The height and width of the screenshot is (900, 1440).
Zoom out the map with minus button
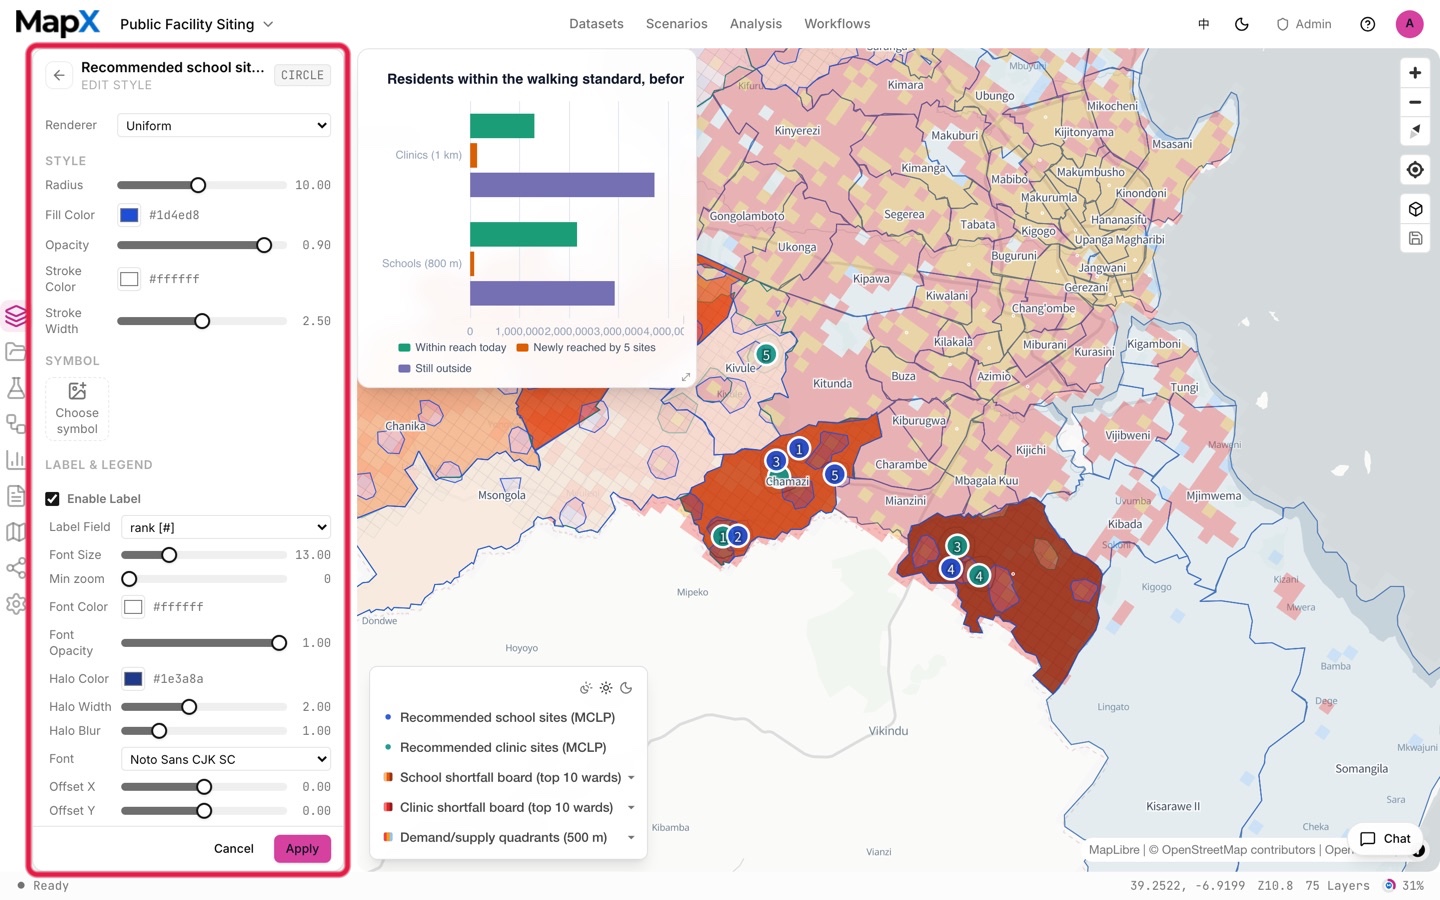point(1415,102)
